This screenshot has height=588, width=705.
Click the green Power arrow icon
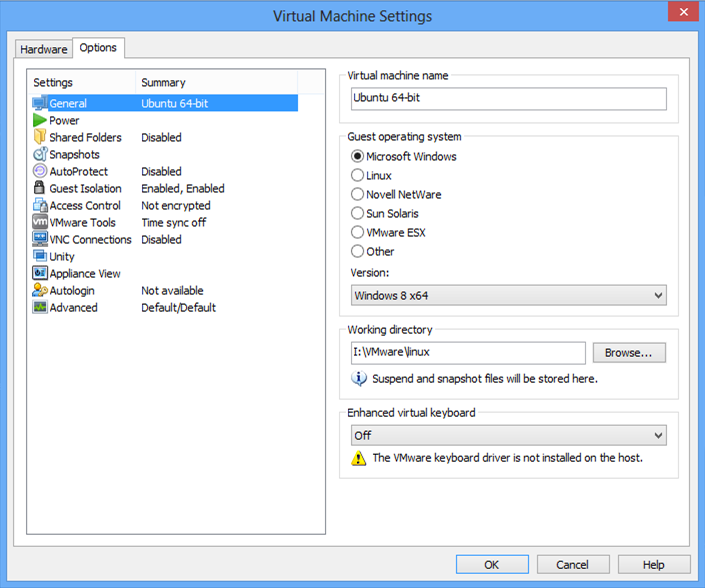40,120
